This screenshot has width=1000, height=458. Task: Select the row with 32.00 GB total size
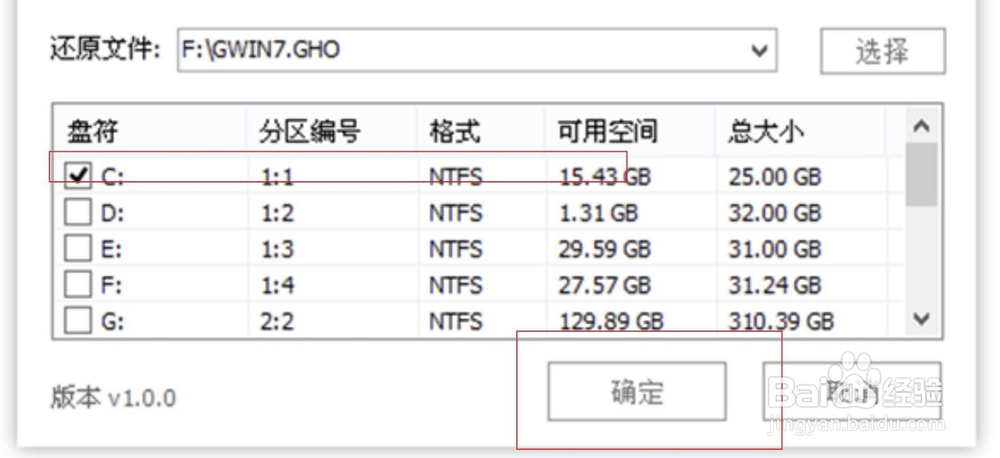point(478,212)
